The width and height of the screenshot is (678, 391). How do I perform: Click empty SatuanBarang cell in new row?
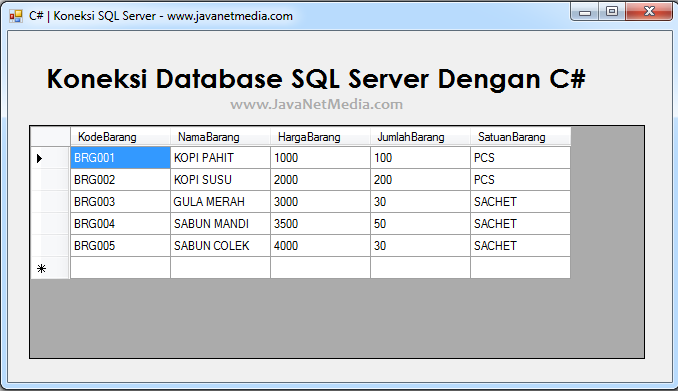click(520, 268)
